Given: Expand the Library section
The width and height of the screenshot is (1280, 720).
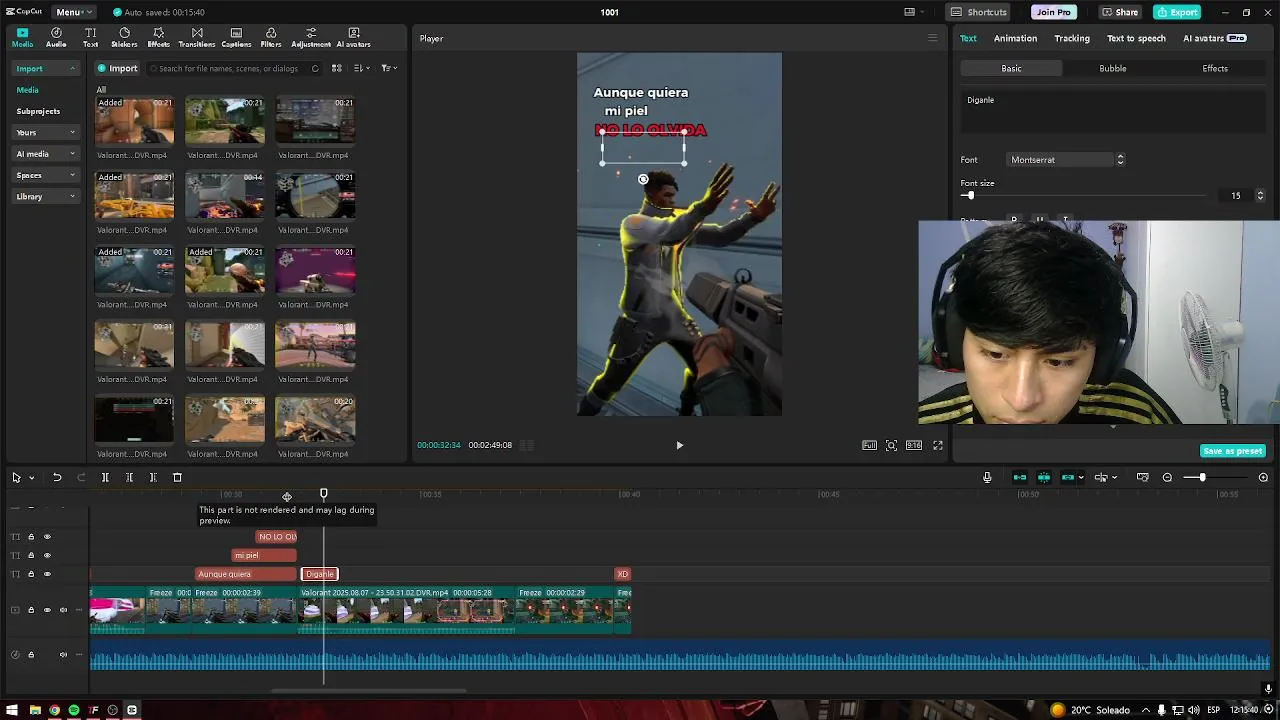Looking at the screenshot, I should (x=46, y=196).
